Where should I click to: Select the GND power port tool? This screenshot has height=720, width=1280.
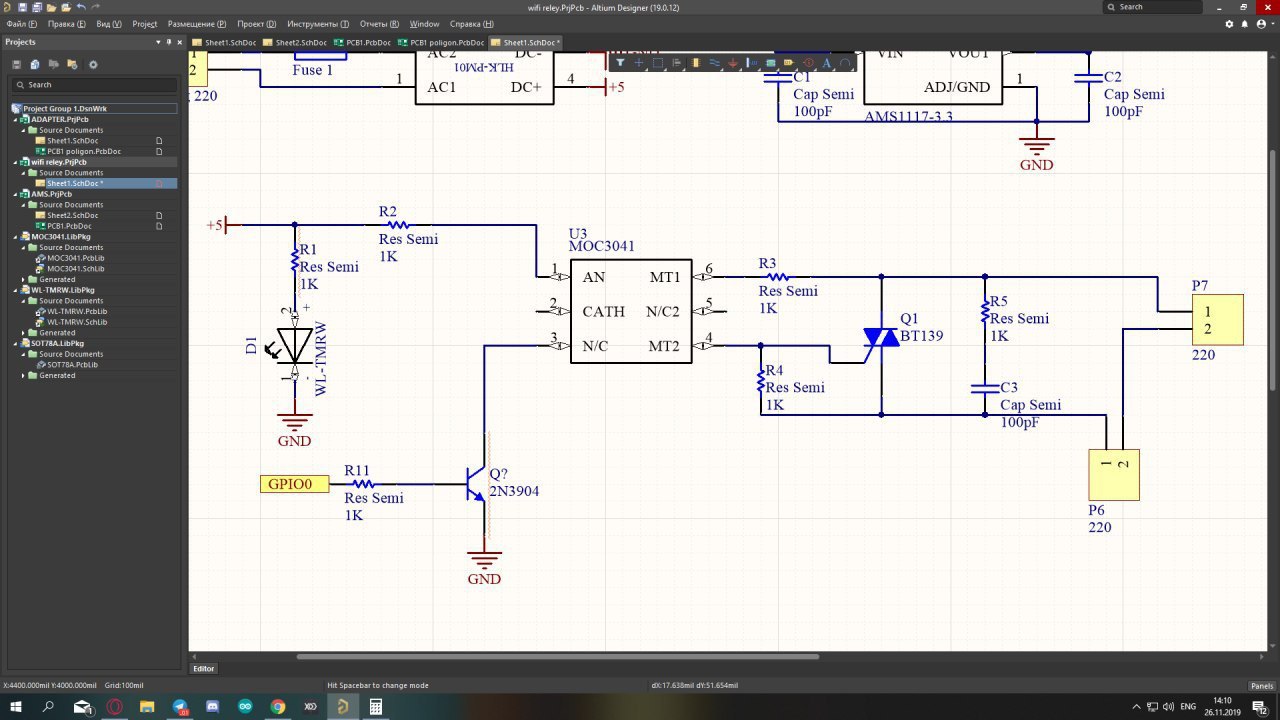pos(734,63)
